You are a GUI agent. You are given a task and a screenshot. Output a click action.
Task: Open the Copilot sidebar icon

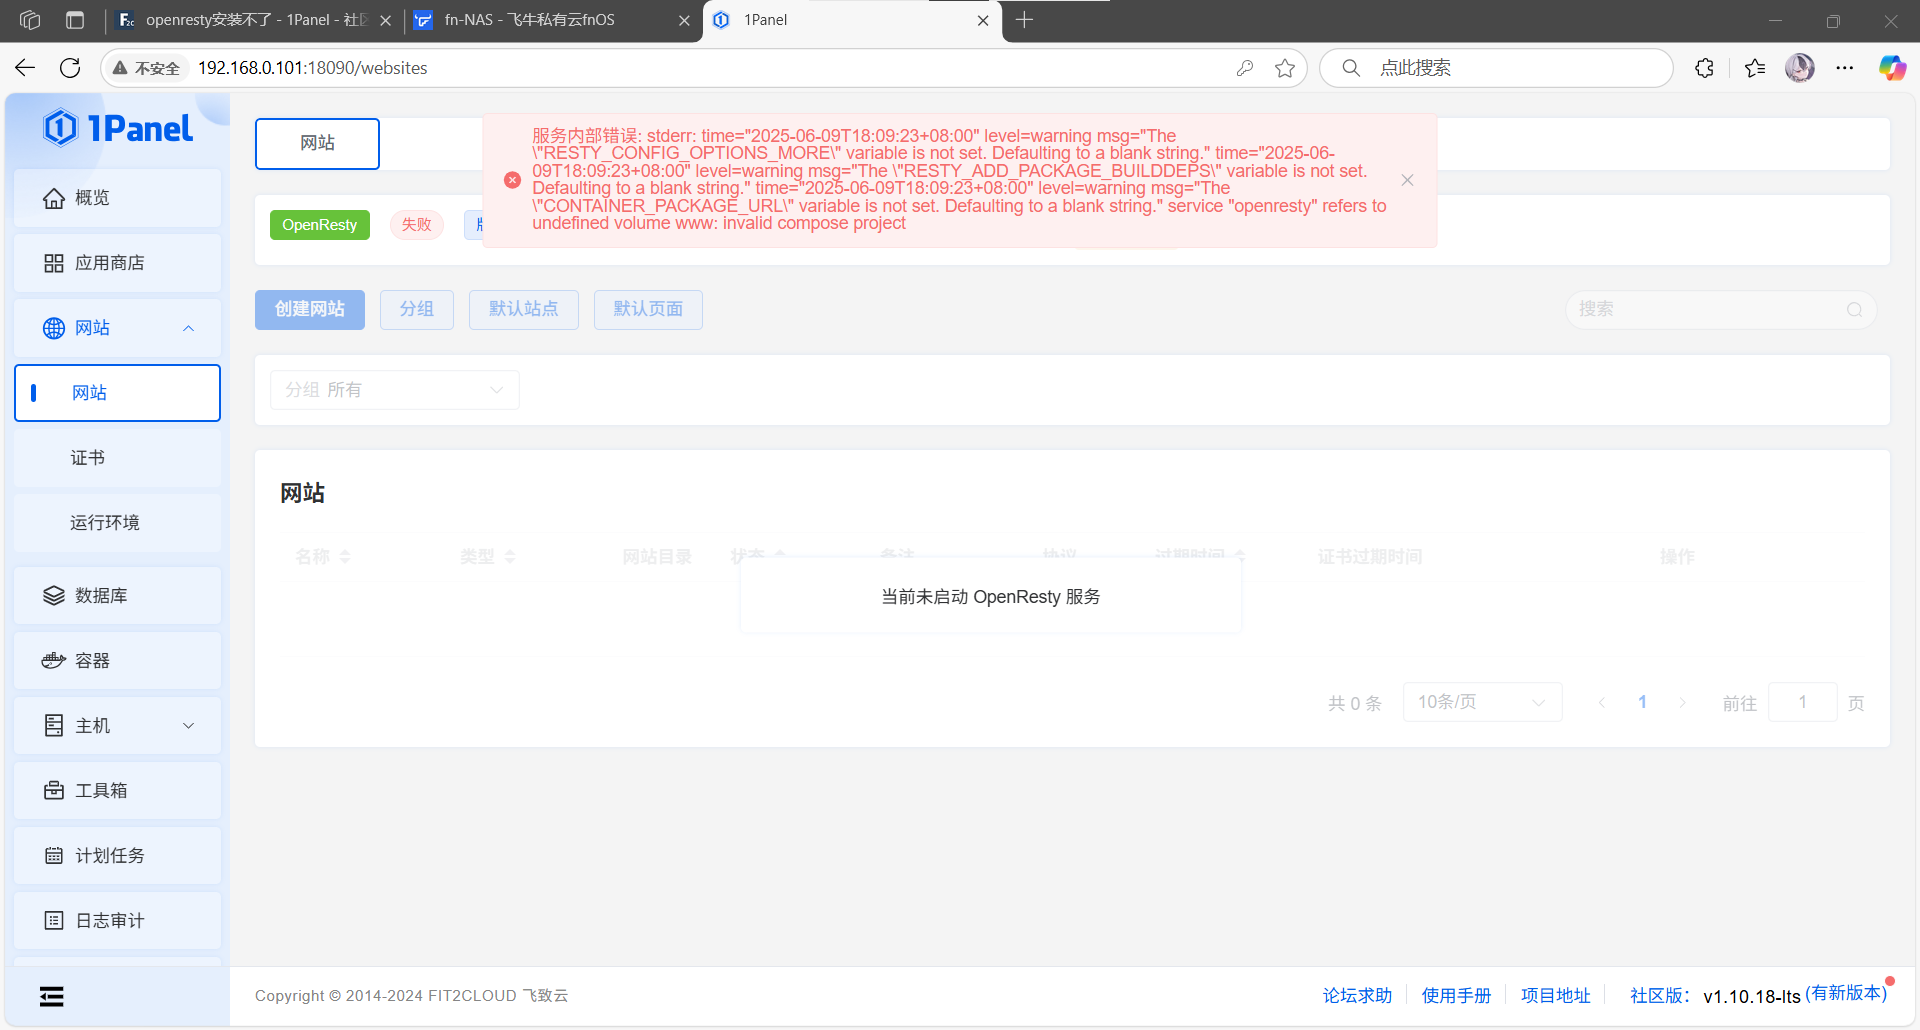tap(1892, 68)
